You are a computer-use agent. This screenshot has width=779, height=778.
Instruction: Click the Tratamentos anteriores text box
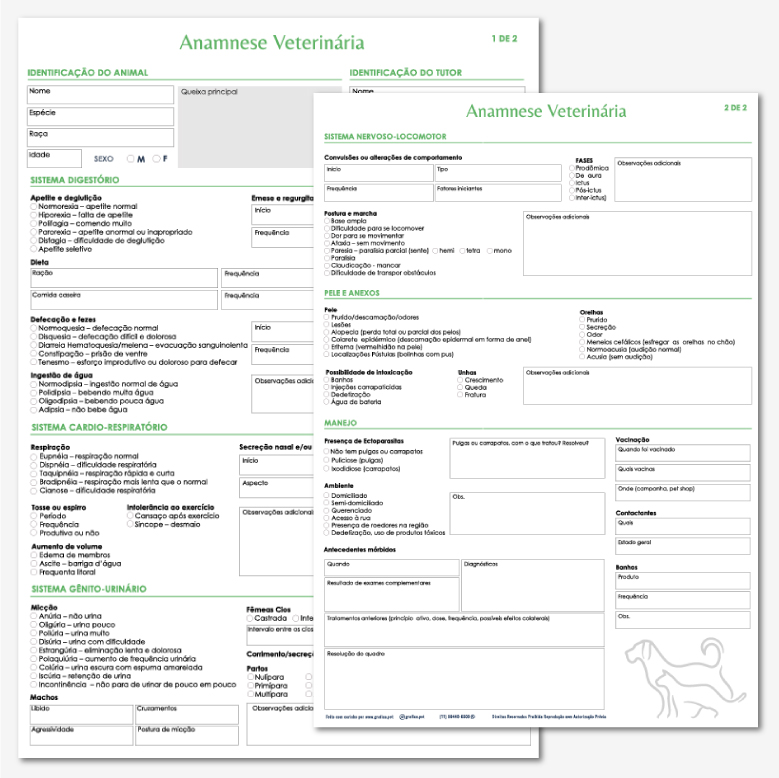tap(465, 629)
